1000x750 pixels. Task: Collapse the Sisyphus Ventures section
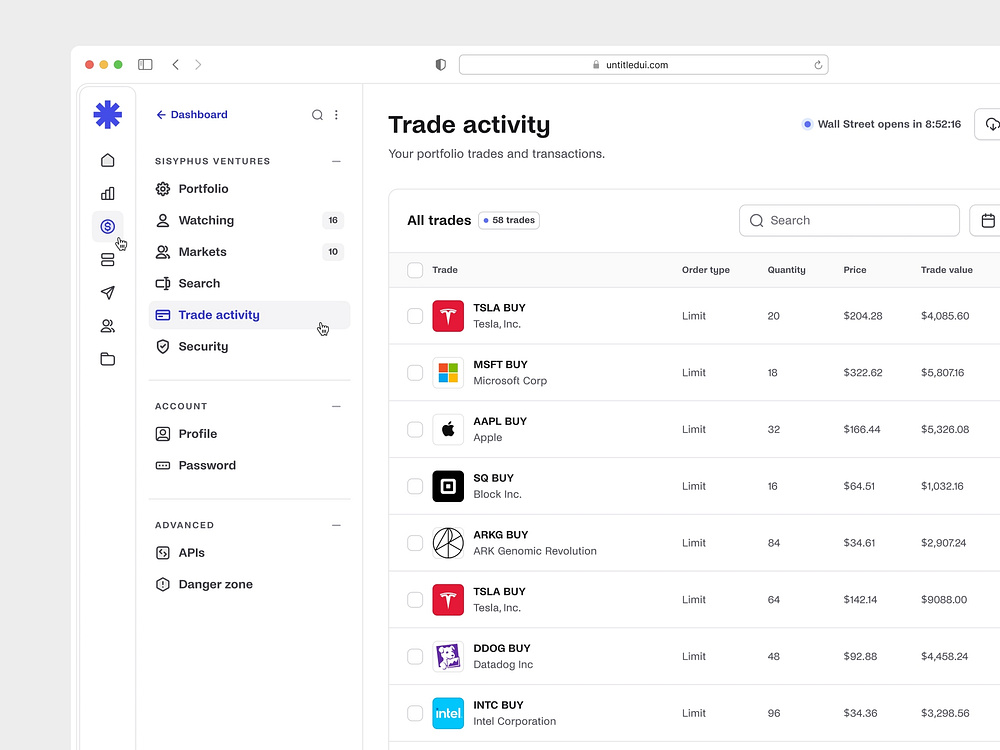336,161
